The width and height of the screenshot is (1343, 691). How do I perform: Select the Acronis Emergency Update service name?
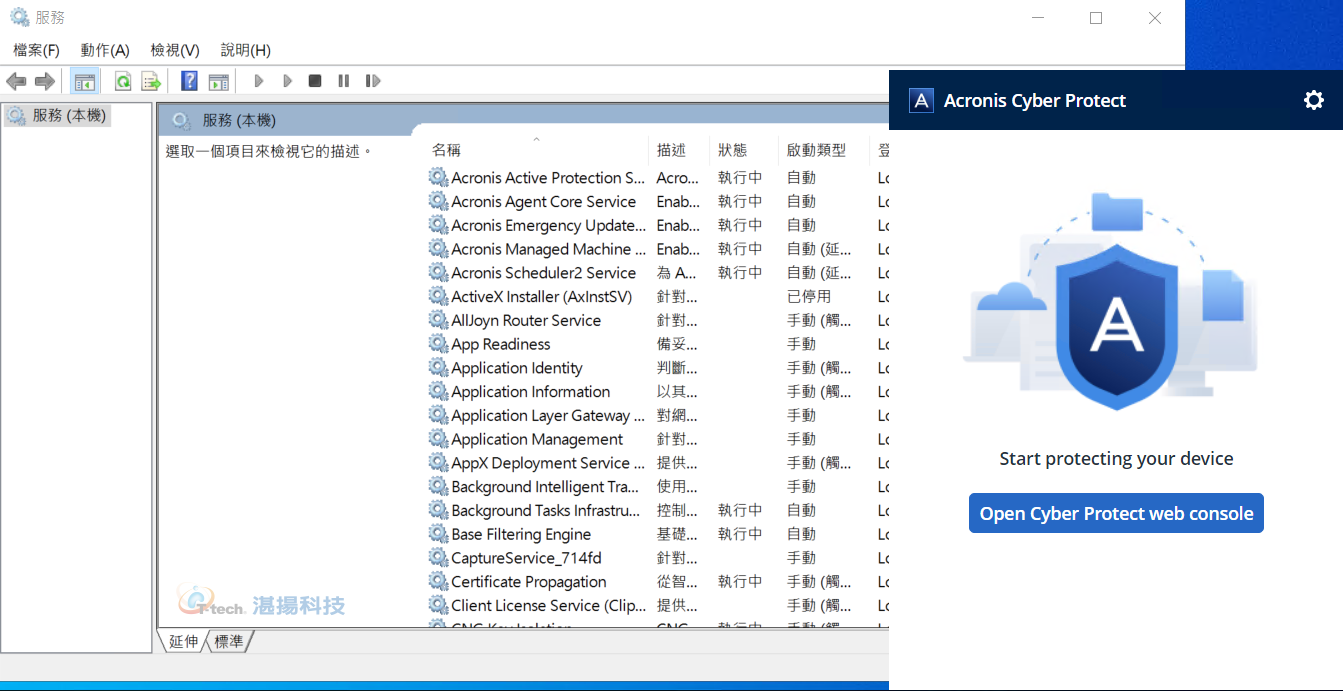click(548, 225)
